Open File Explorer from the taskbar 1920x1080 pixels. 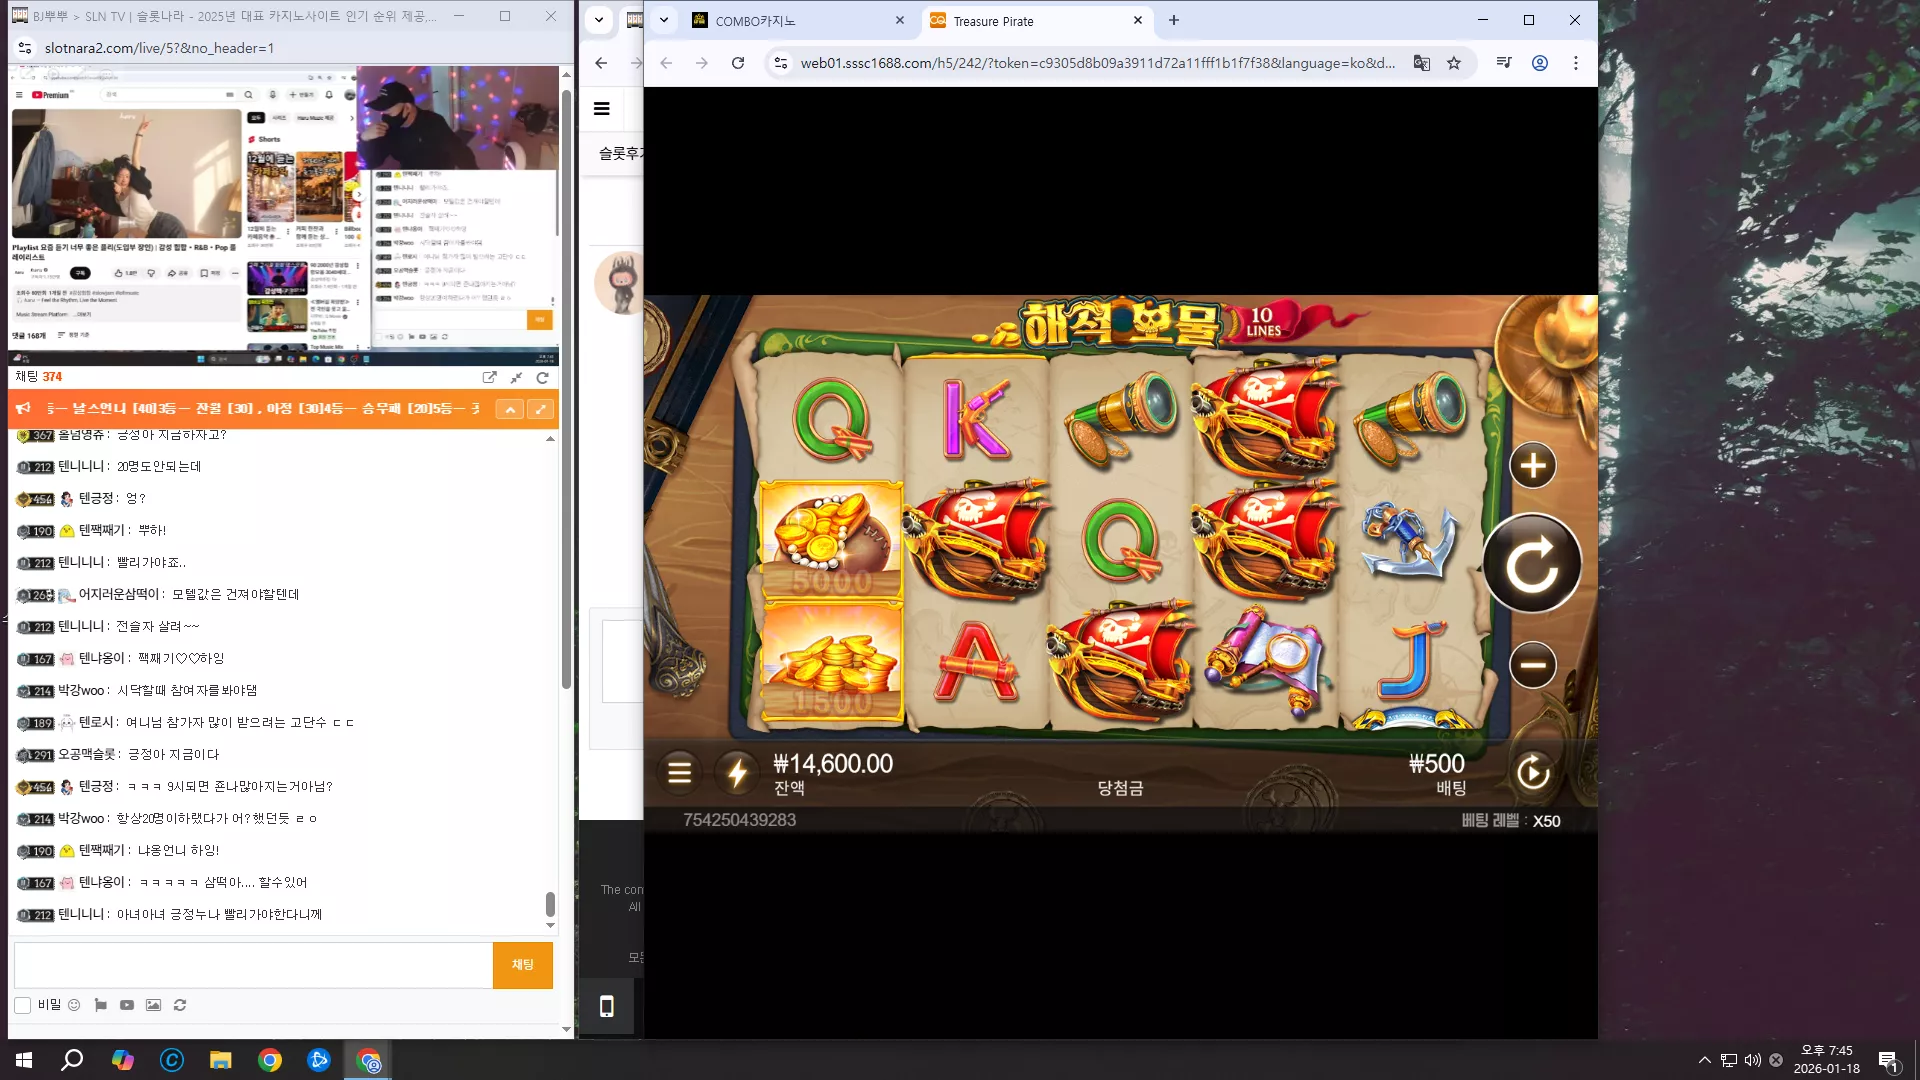click(x=221, y=1060)
